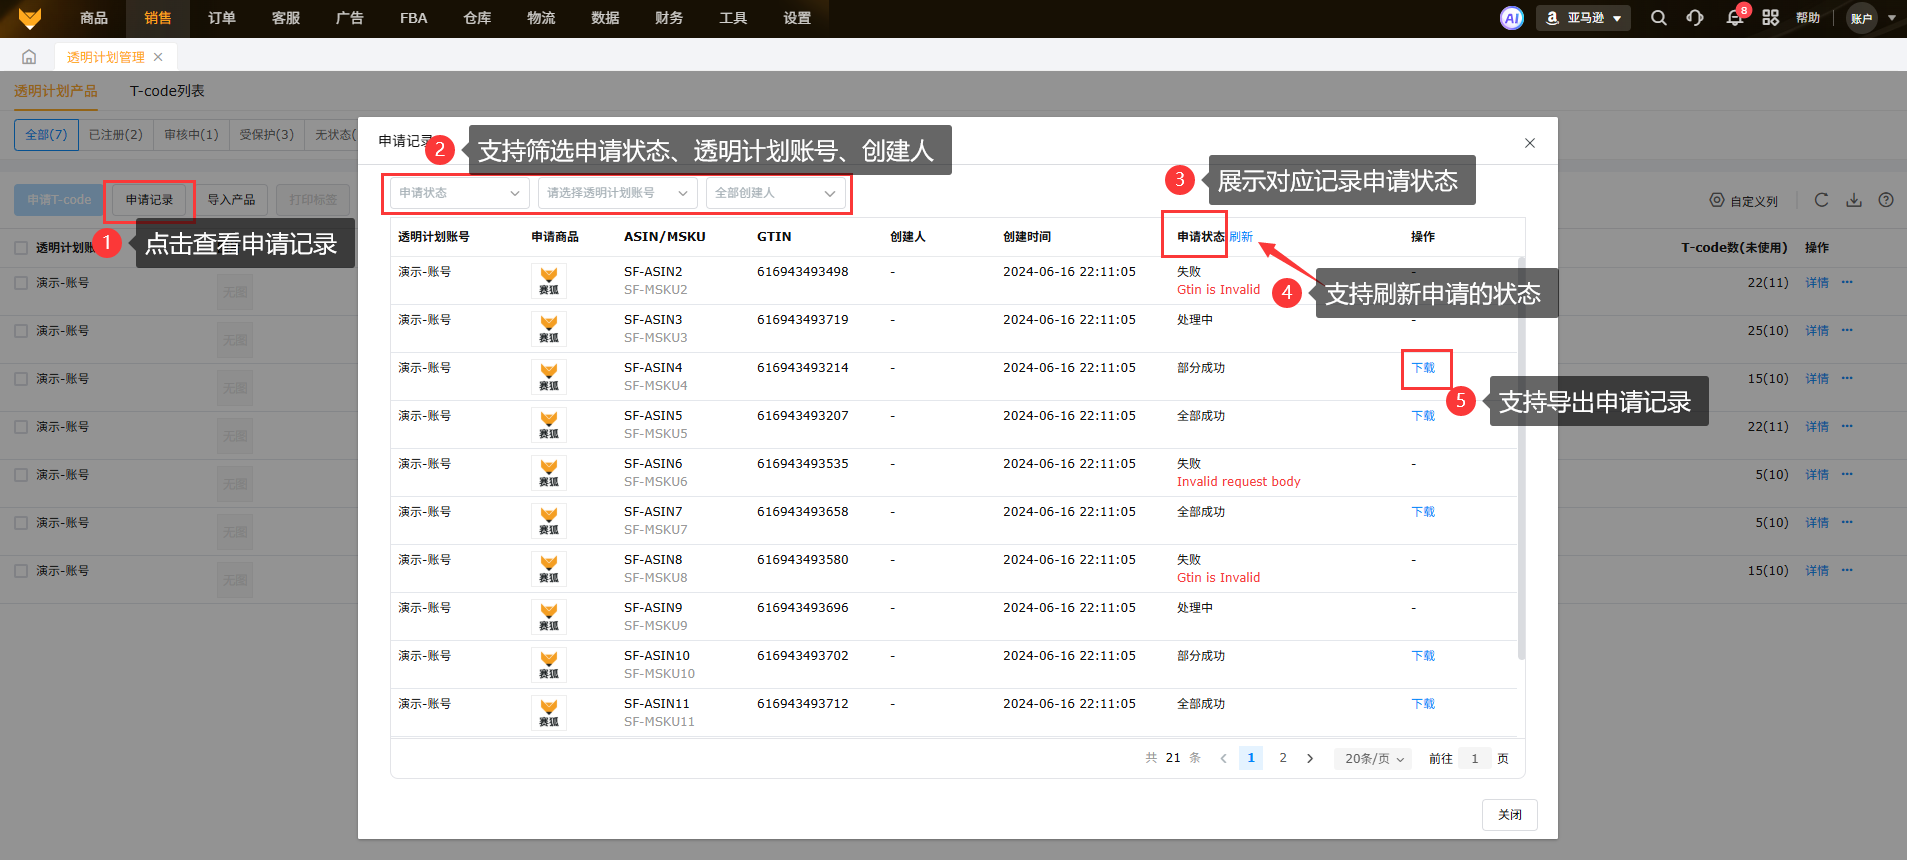Click the help question mark icon

coord(1885,200)
